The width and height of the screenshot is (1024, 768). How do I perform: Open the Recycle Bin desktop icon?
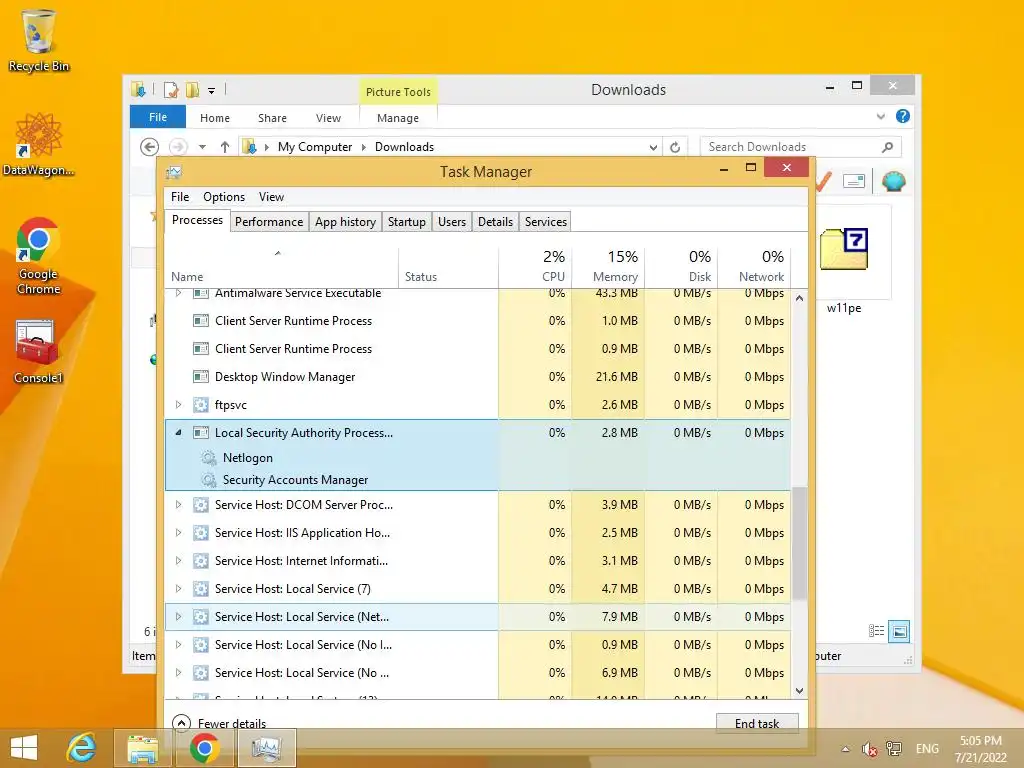[x=39, y=40]
